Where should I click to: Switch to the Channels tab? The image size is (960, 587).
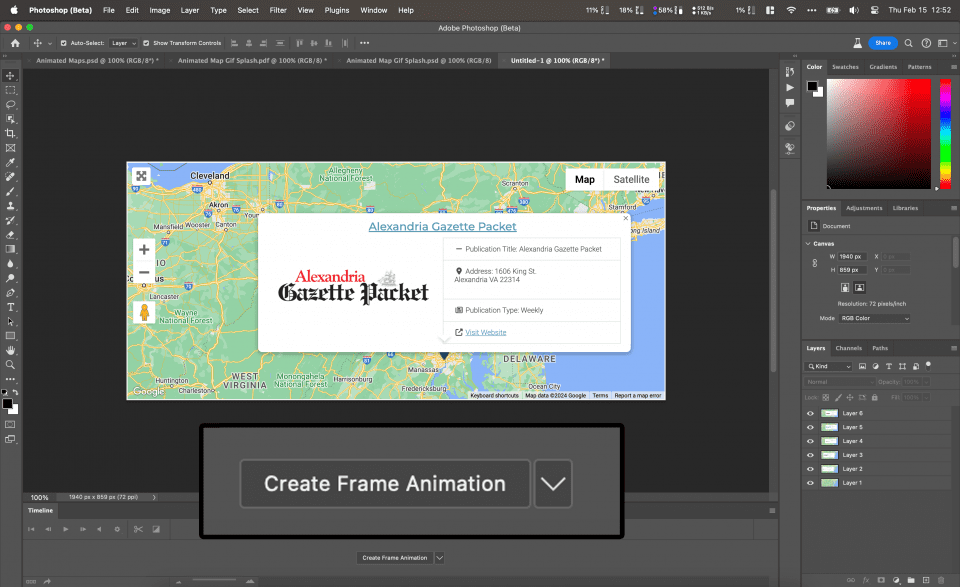click(849, 348)
